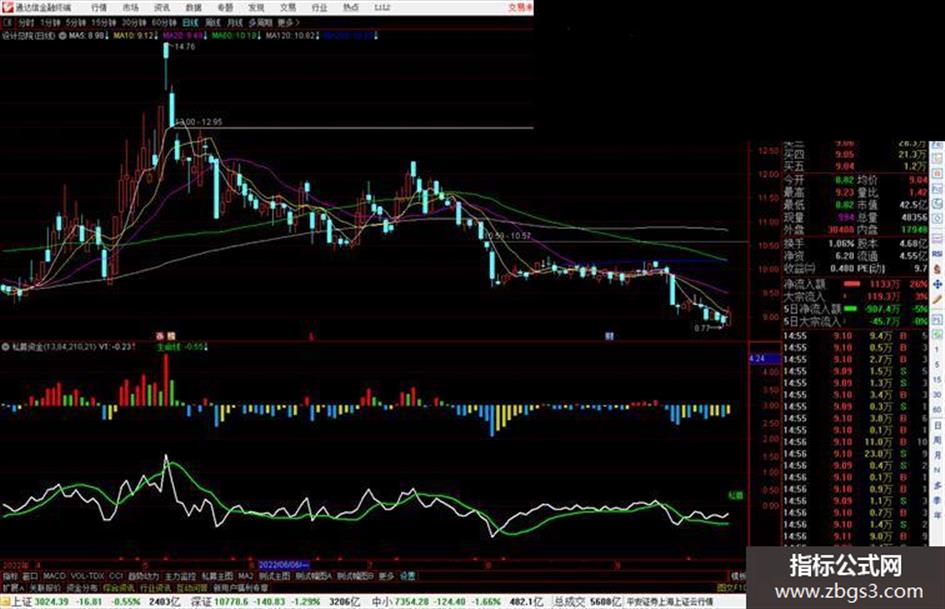Click the round icon beside 私募资金 indicator

click(6, 347)
